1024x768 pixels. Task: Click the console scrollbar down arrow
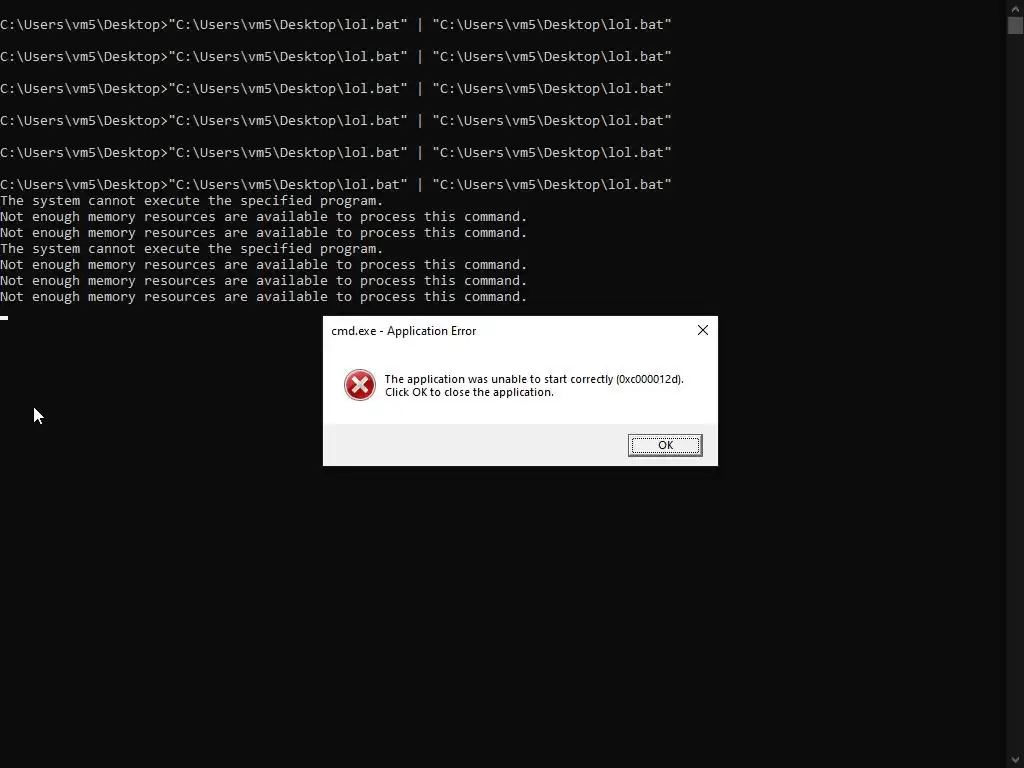pyautogui.click(x=1015, y=760)
